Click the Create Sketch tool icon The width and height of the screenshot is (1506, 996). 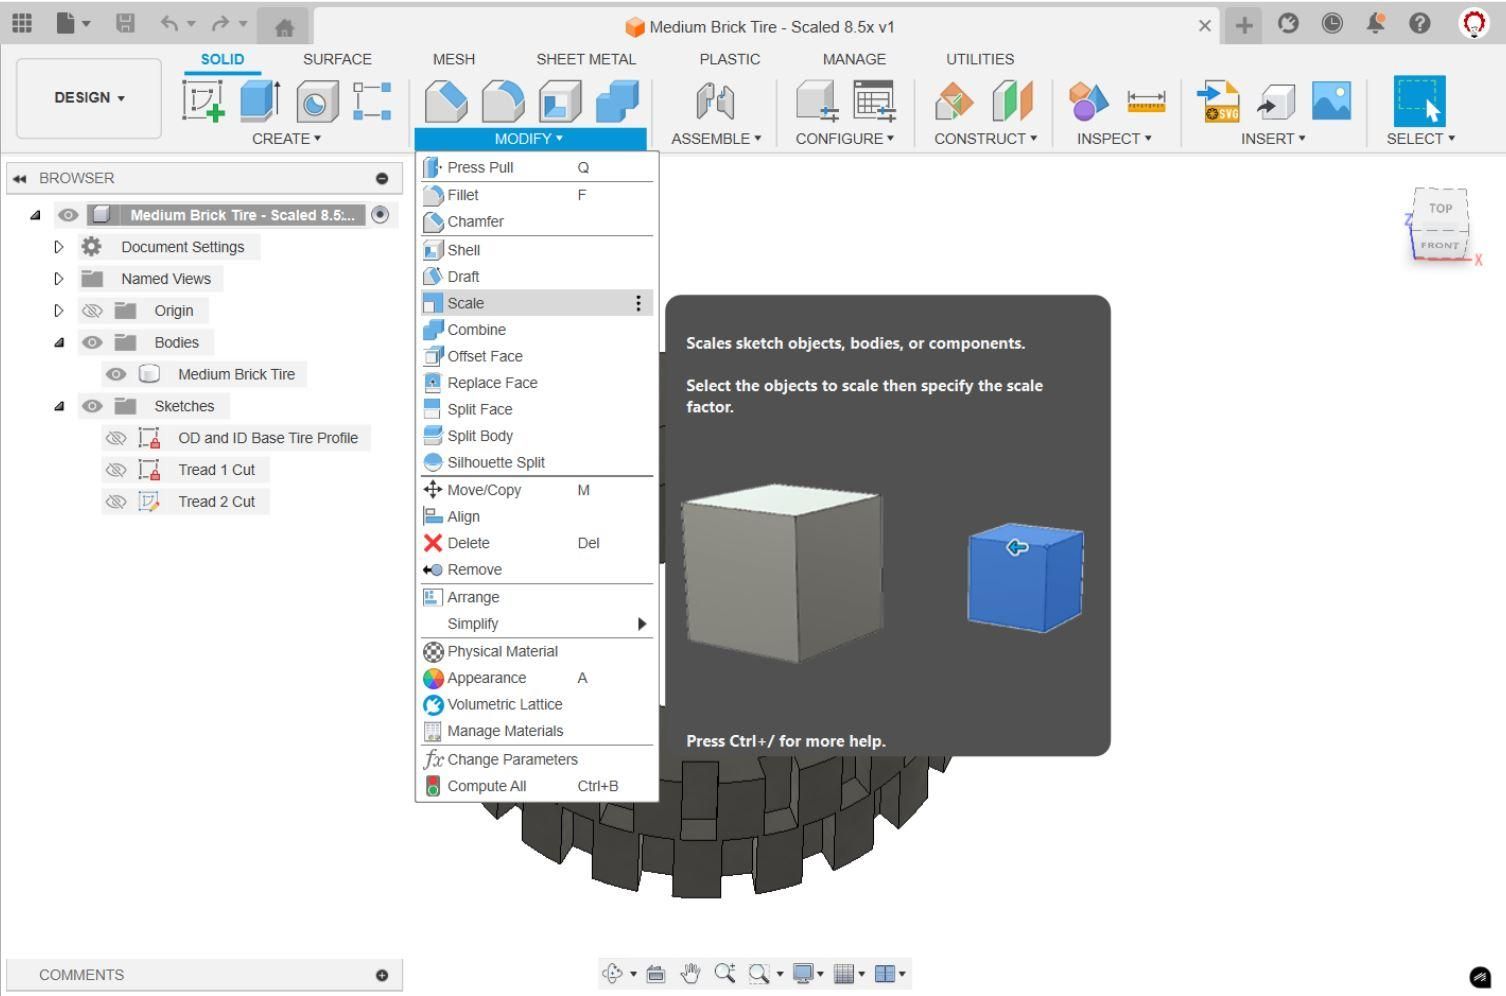pyautogui.click(x=203, y=101)
